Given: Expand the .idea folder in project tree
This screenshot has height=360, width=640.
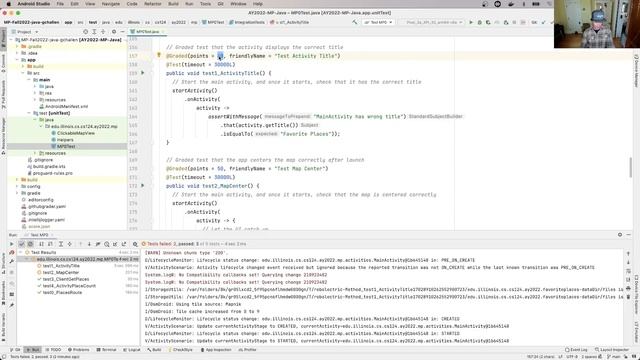Looking at the screenshot, I should (17, 53).
